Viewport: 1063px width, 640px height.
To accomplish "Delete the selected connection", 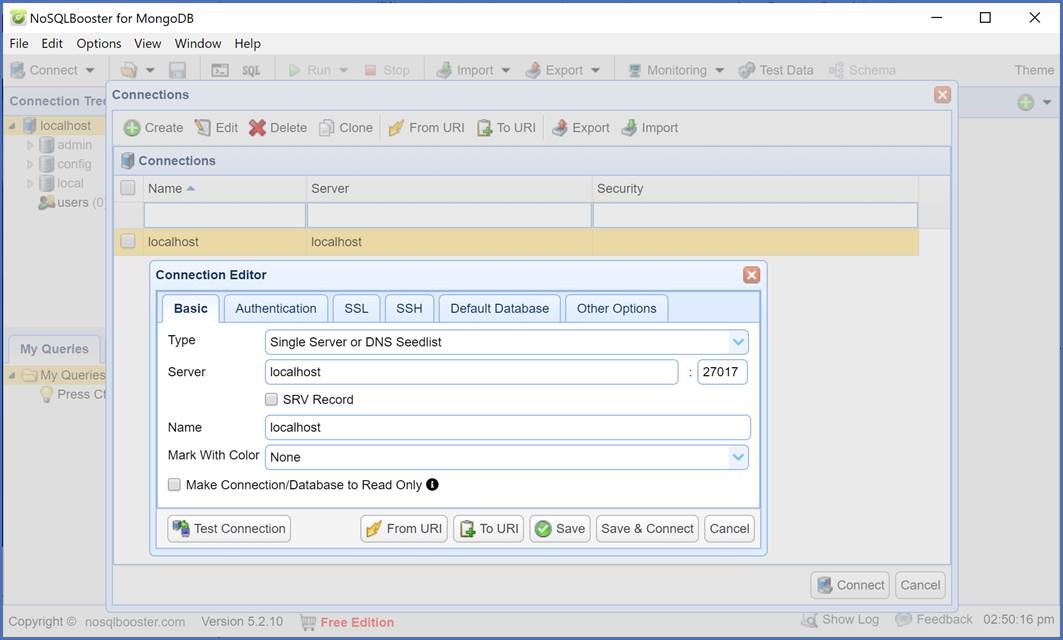I will pos(278,127).
